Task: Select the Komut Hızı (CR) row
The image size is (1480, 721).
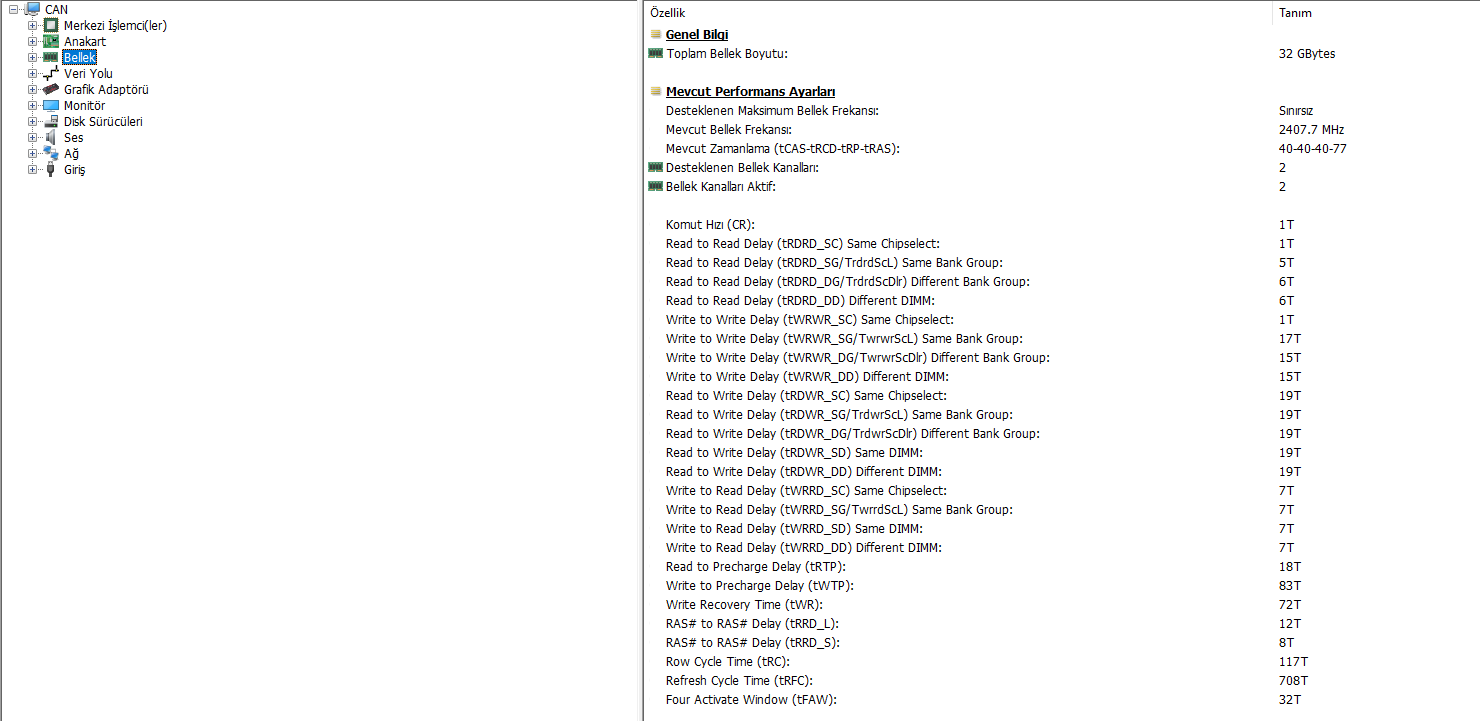Action: pyautogui.click(x=1062, y=224)
